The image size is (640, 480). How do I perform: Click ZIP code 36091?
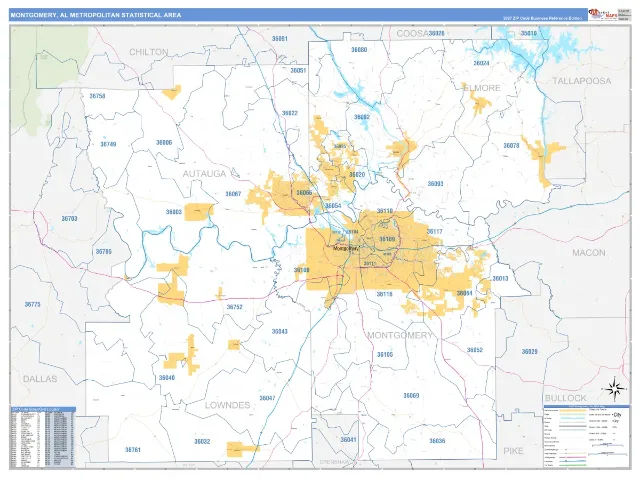point(280,39)
